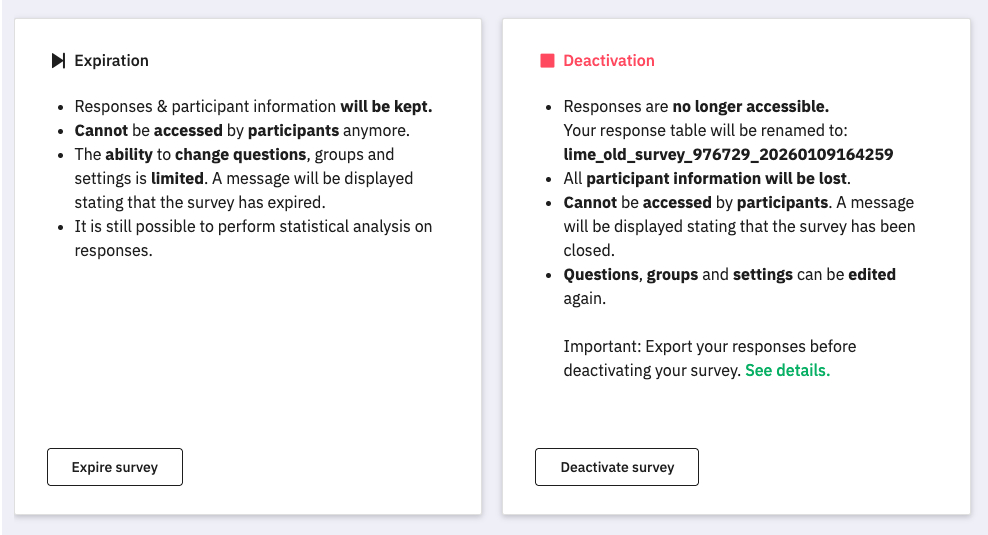Click the black Expiration skip-forward icon

[x=58, y=61]
